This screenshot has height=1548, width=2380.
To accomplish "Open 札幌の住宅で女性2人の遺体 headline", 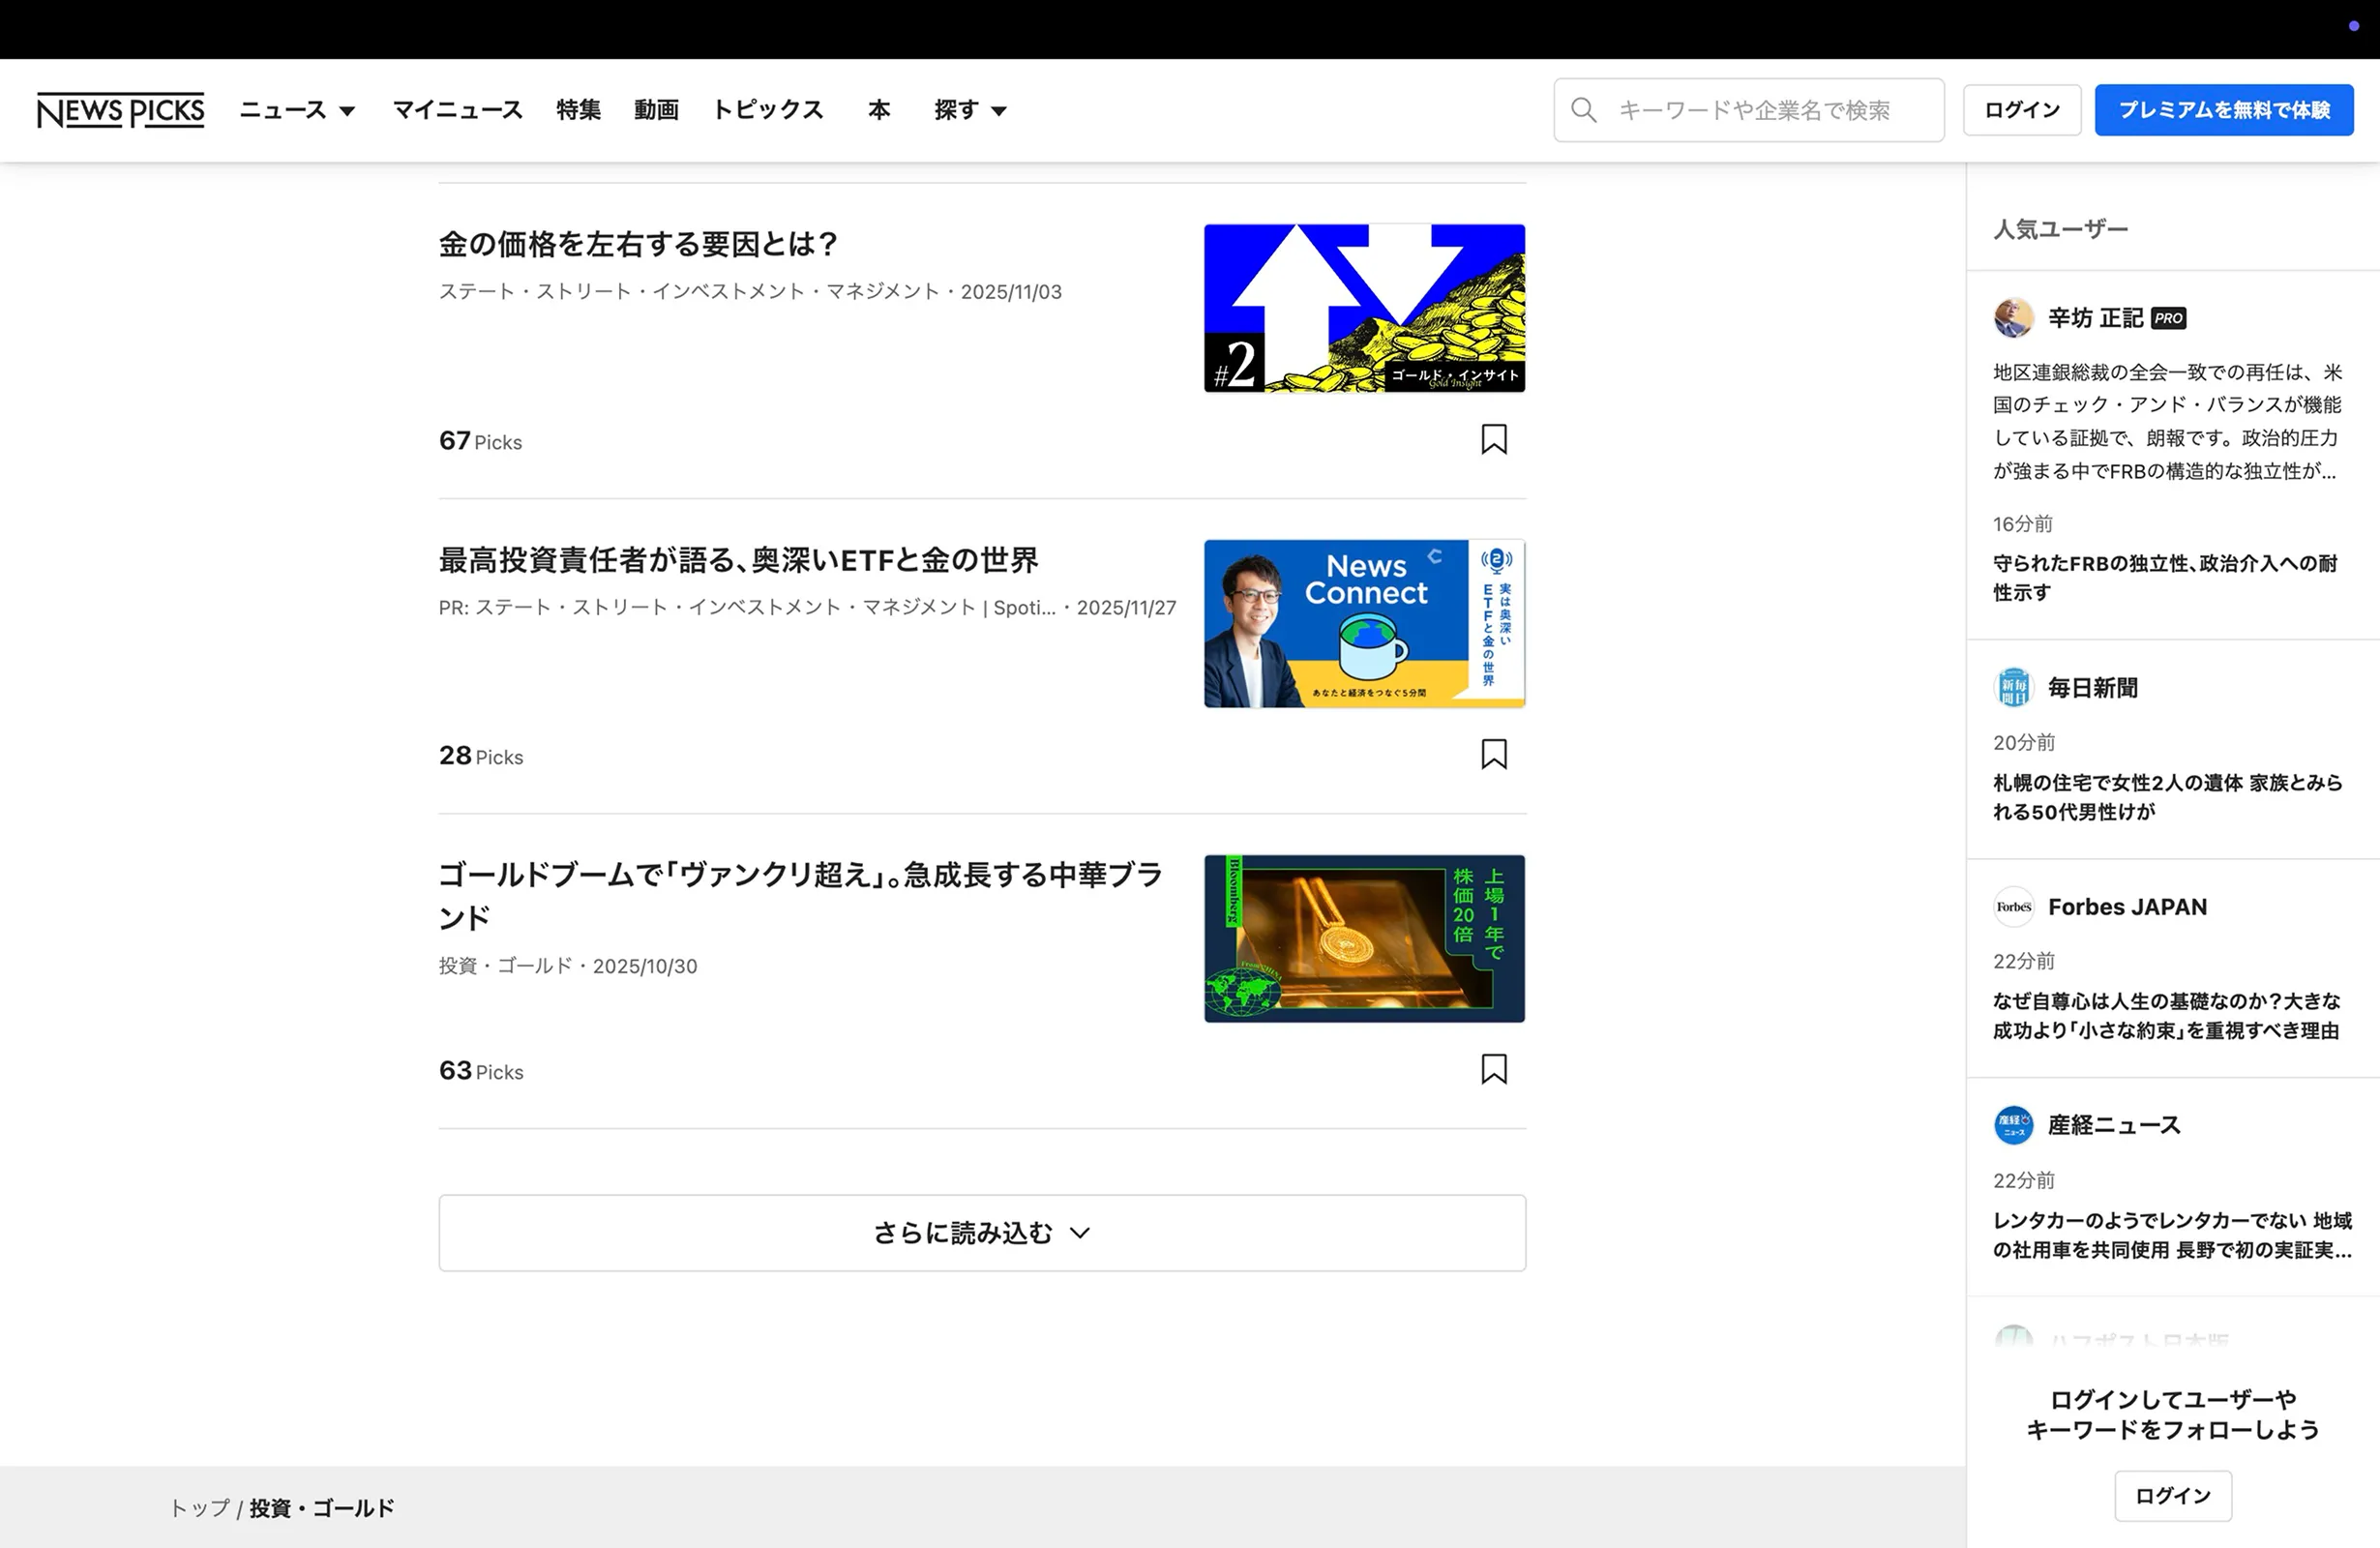I will click(x=2167, y=797).
